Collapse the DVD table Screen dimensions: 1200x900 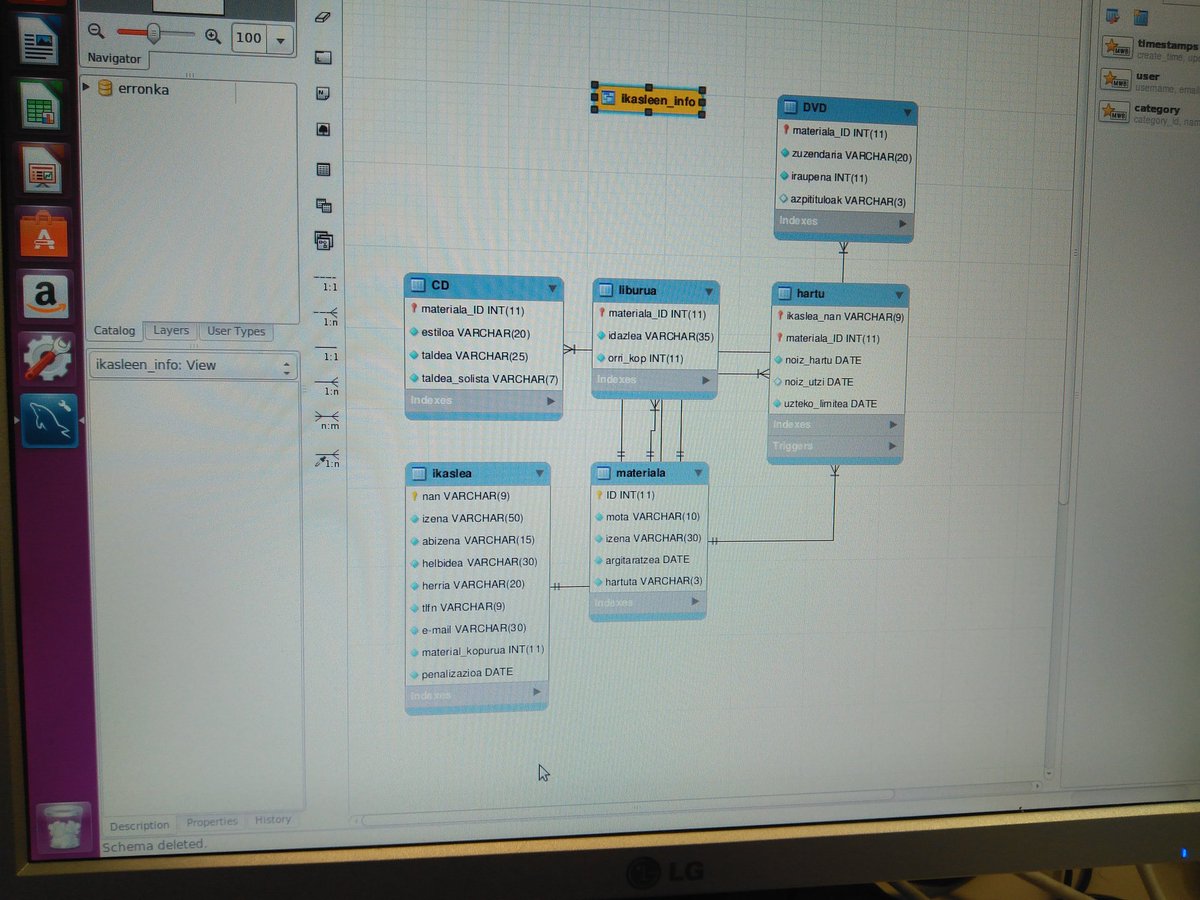pos(906,112)
